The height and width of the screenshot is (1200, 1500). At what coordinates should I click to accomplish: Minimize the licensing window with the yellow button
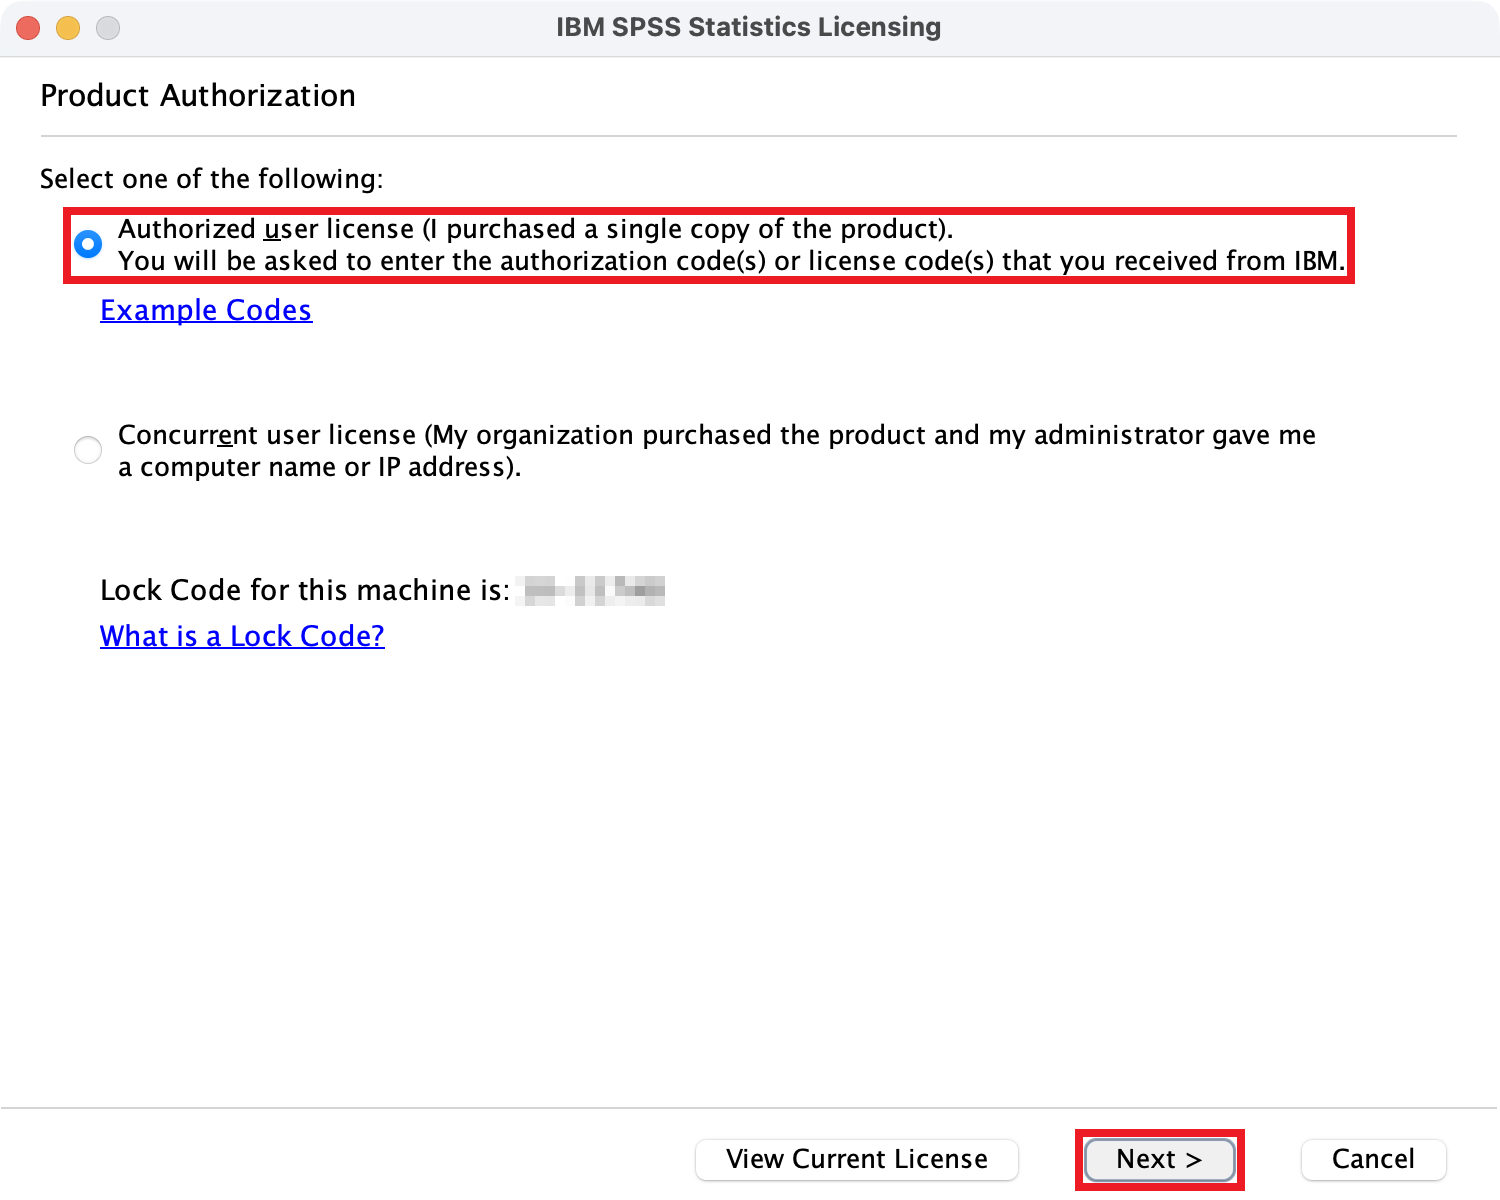coord(68,28)
